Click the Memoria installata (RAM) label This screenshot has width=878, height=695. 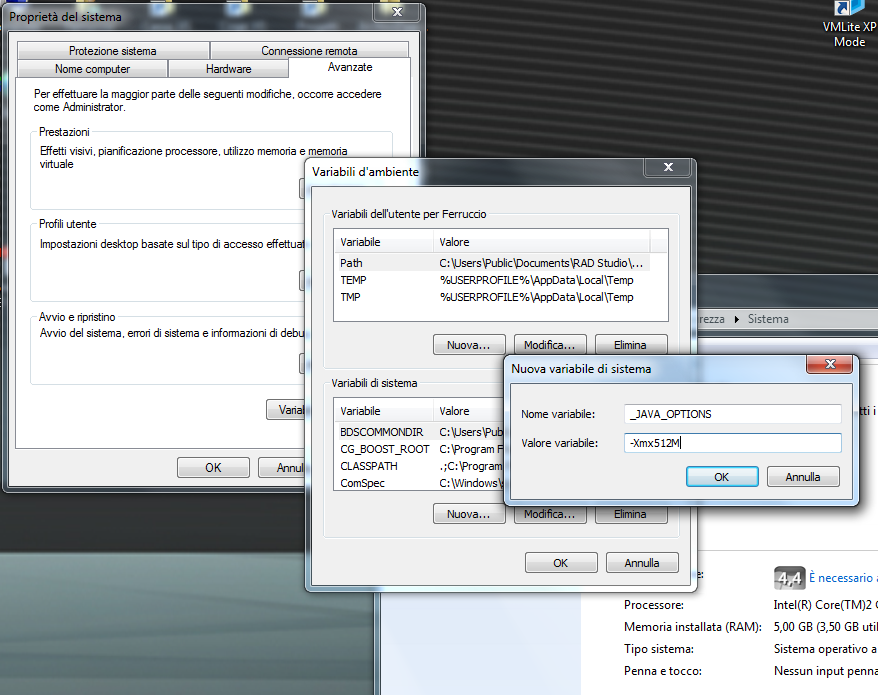click(x=693, y=627)
